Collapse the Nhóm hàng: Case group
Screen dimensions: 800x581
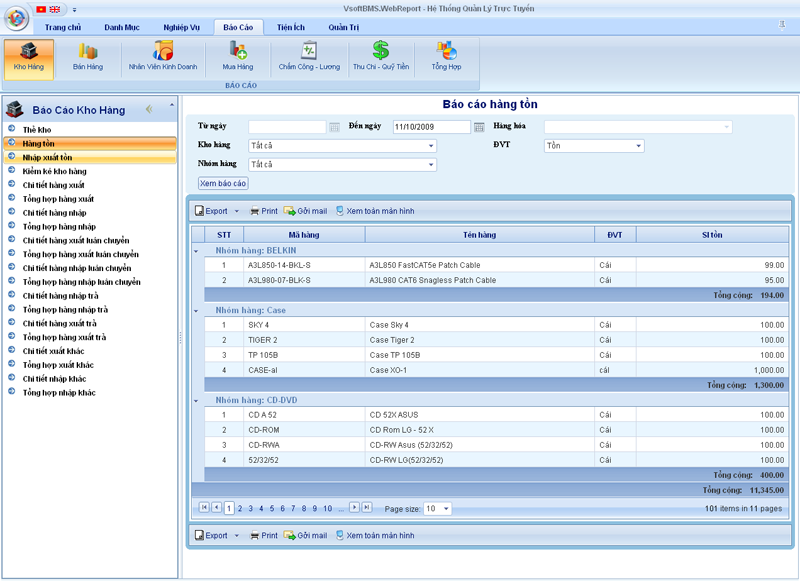tap(196, 310)
